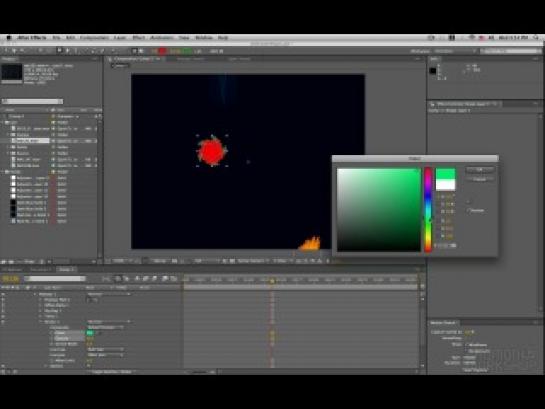545x409 pixels.
Task: Toggle Wireframe checkbox in Motion Sketch
Action: pyautogui.click(x=466, y=345)
